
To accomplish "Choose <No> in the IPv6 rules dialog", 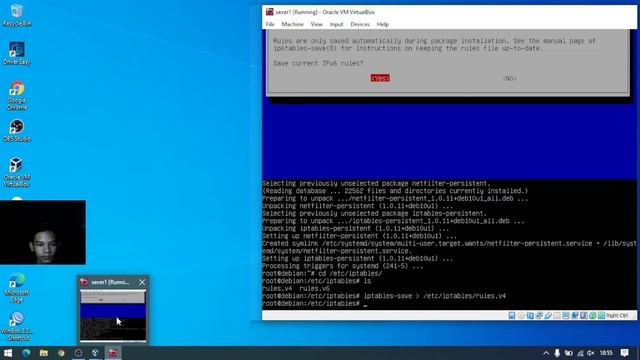I will pyautogui.click(x=509, y=78).
